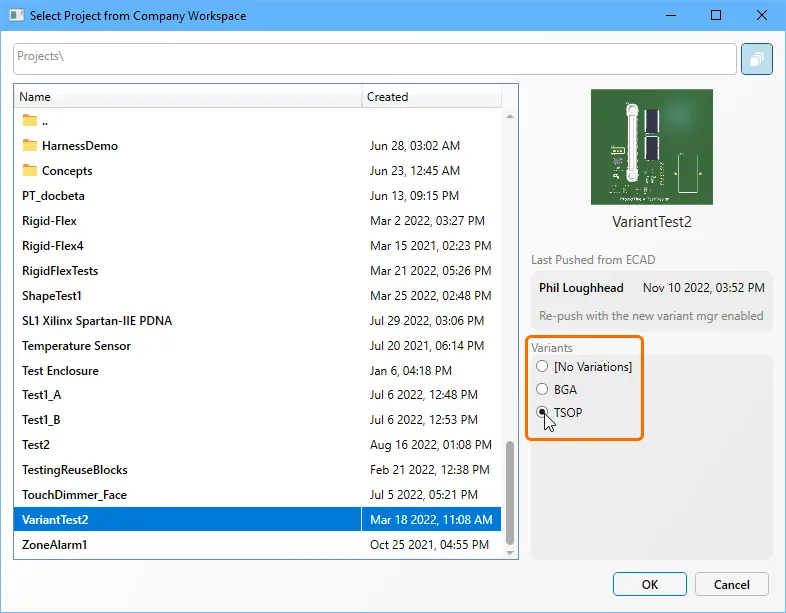Select the RigidFlexTests project
The width and height of the screenshot is (786, 613).
(x=257, y=271)
